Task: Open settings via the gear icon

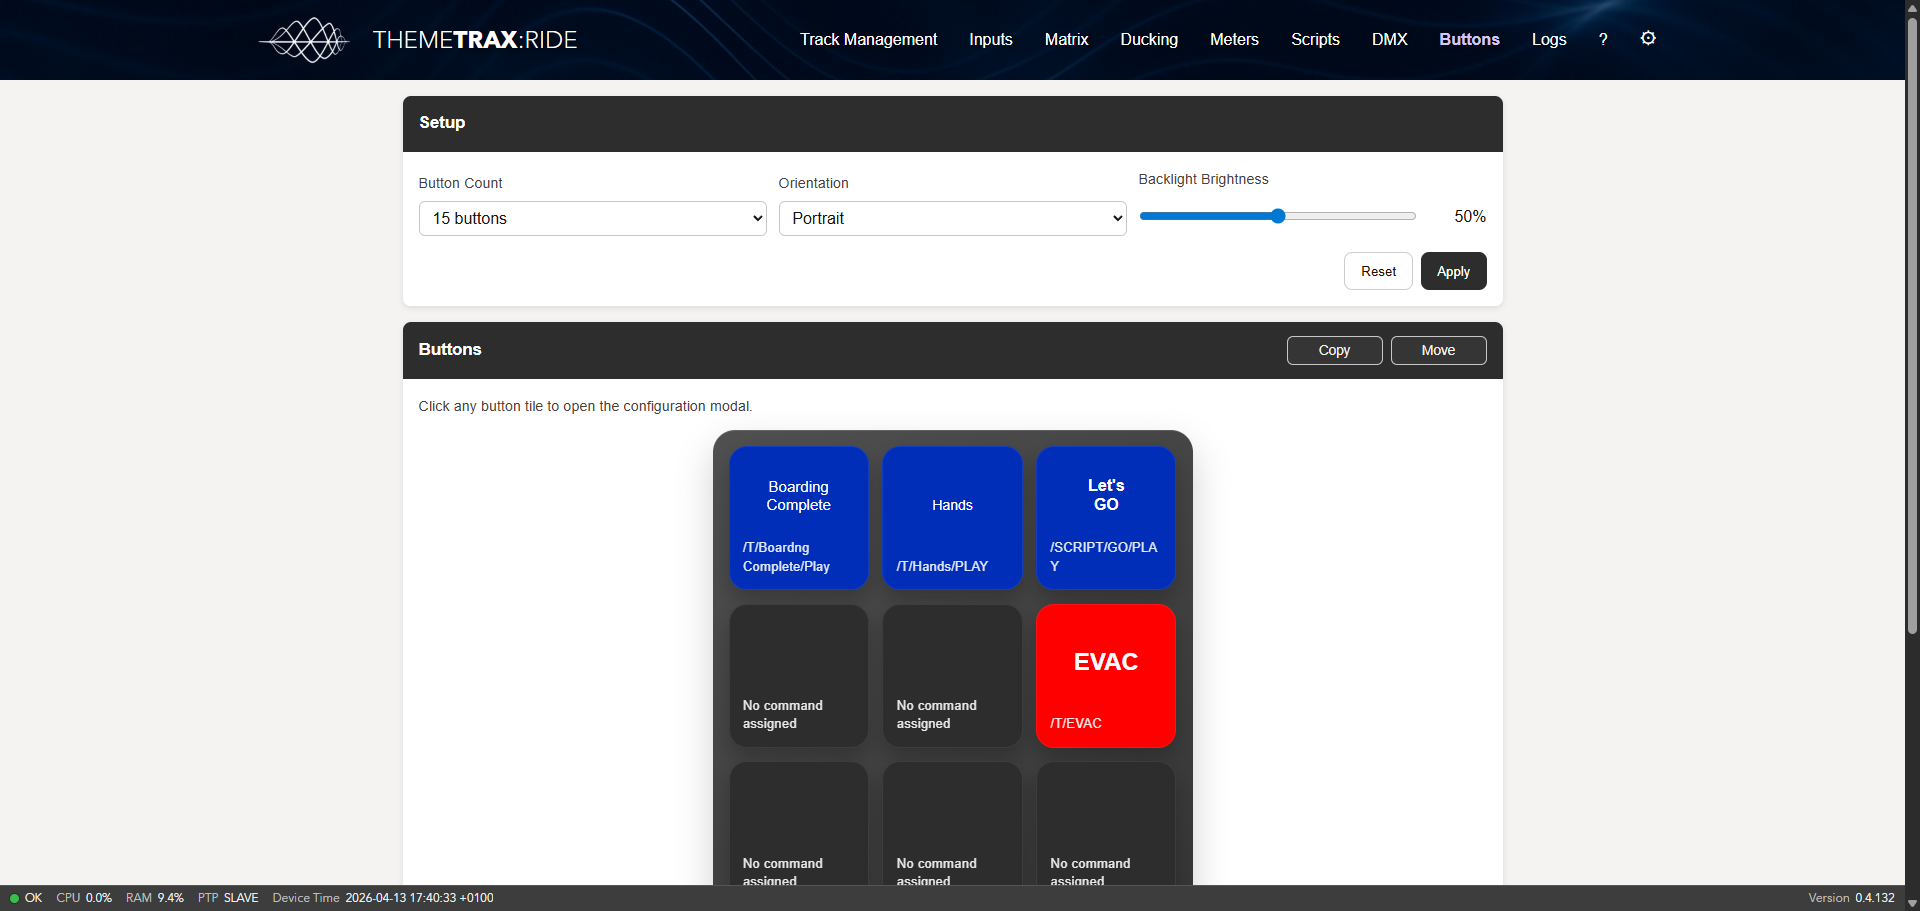Action: 1648,39
